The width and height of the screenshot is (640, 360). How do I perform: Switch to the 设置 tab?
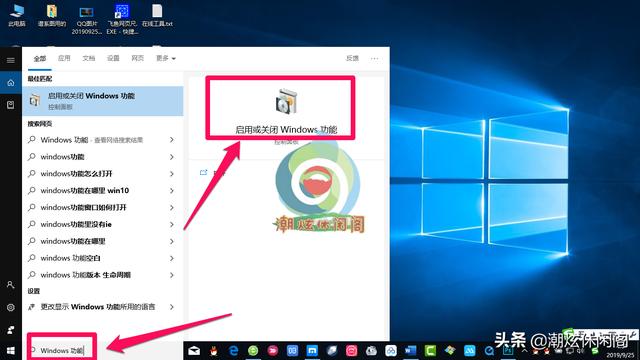pos(113,58)
